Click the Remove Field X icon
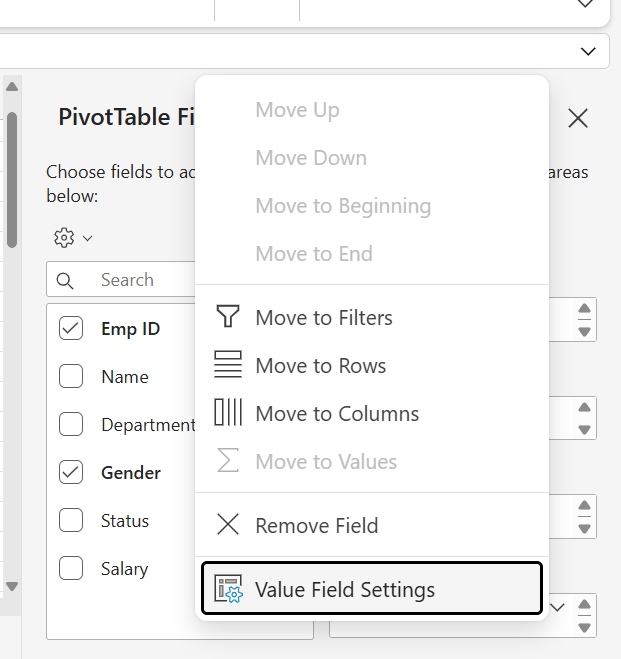Screen dimensions: 621x659 tap(228, 526)
